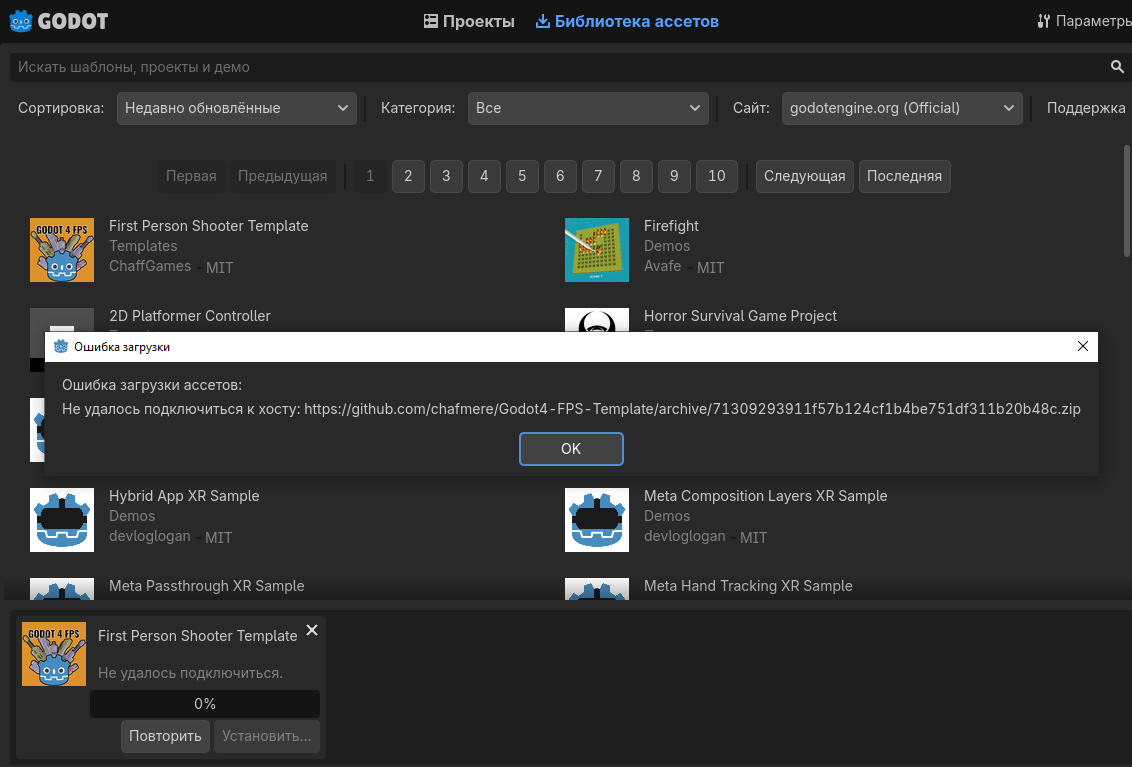Click the Следующая page button

[804, 176]
